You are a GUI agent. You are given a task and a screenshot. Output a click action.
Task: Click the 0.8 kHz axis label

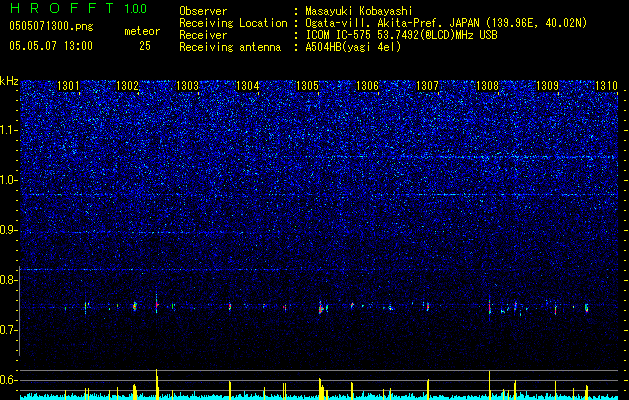[9, 280]
